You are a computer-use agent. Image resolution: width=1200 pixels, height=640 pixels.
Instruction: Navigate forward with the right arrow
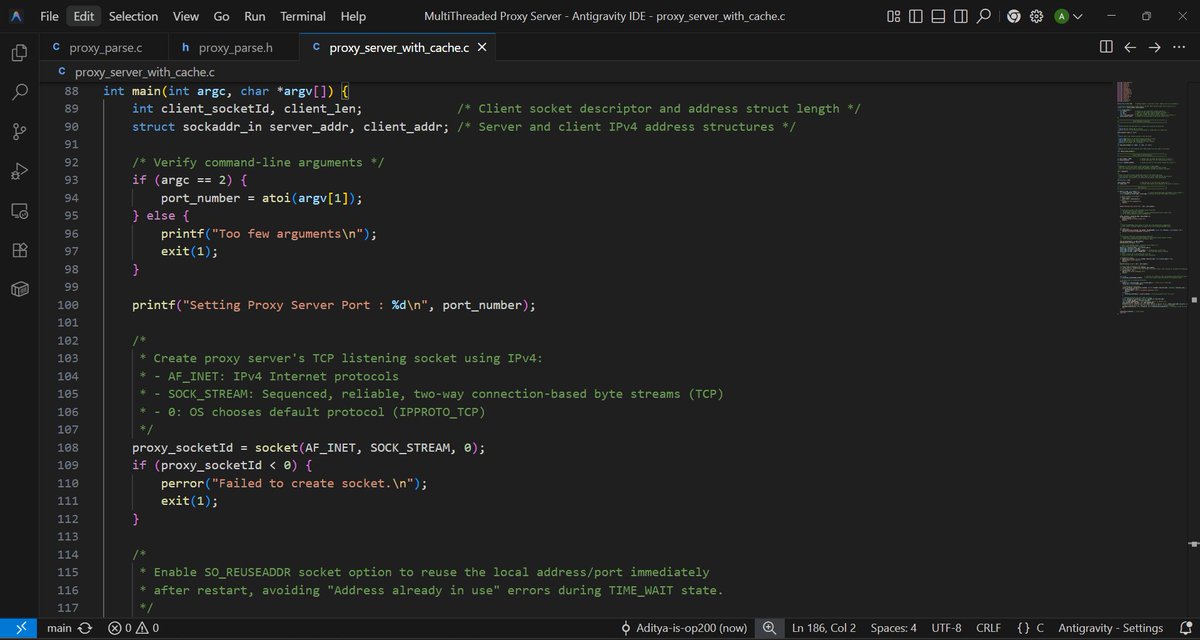pyautogui.click(x=1154, y=47)
